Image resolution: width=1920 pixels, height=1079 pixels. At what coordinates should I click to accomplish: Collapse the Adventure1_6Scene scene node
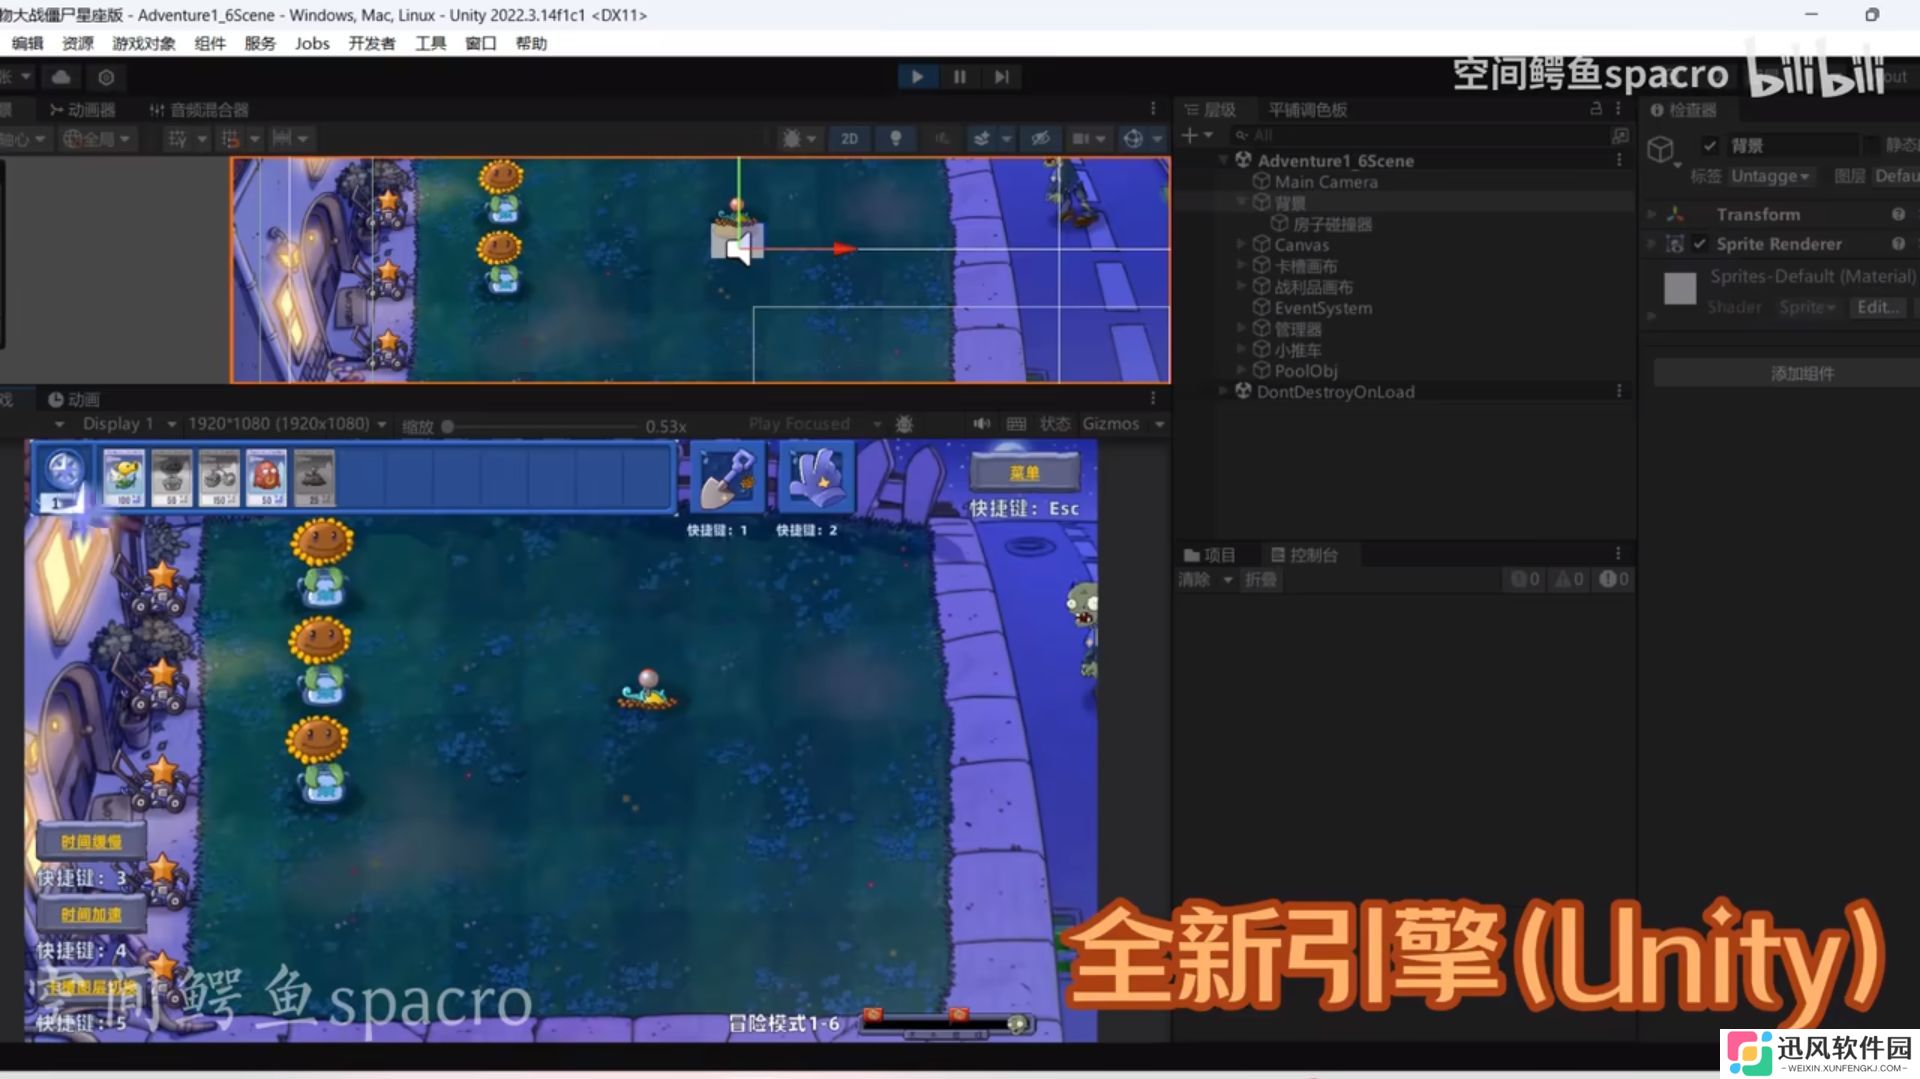pyautogui.click(x=1223, y=160)
